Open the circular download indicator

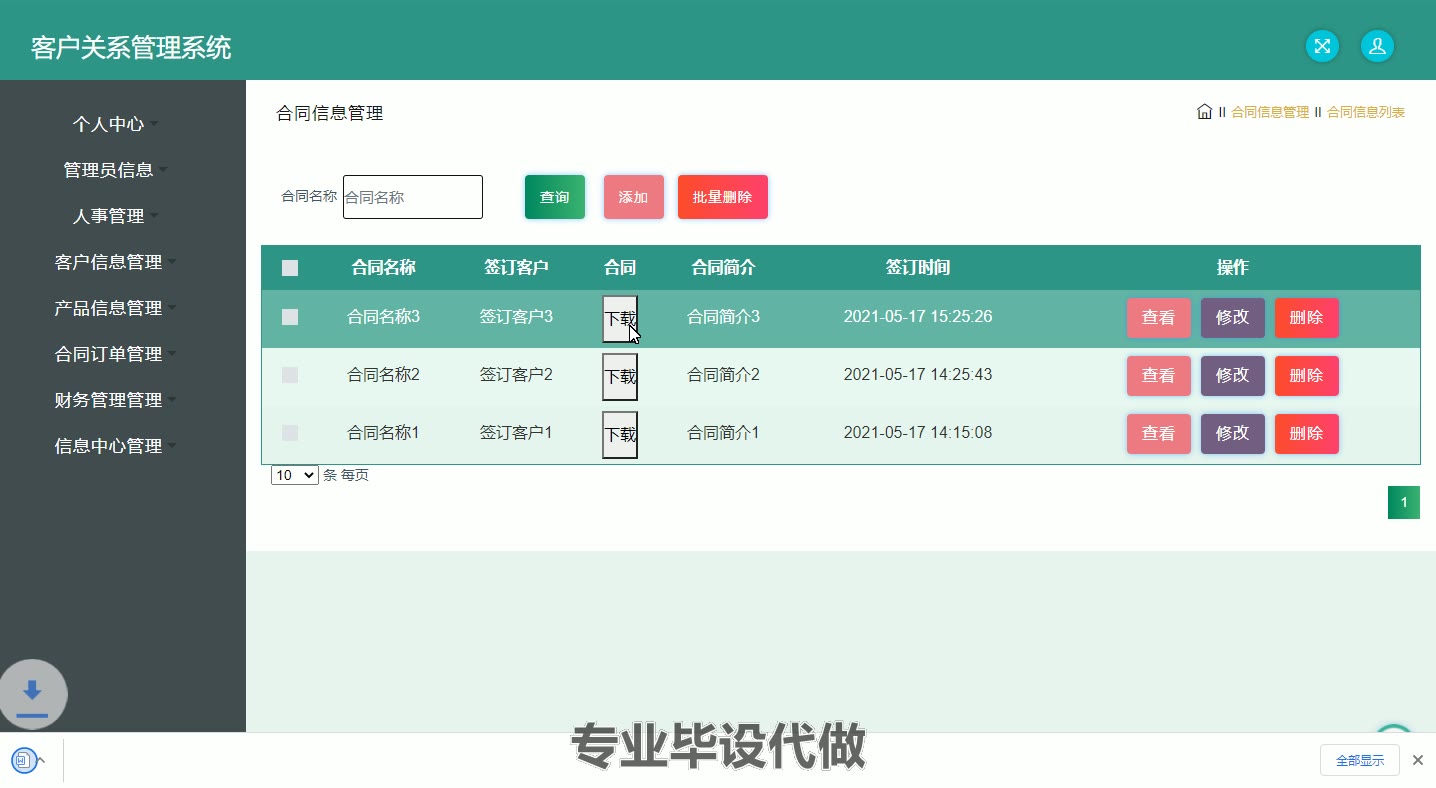tap(32, 694)
